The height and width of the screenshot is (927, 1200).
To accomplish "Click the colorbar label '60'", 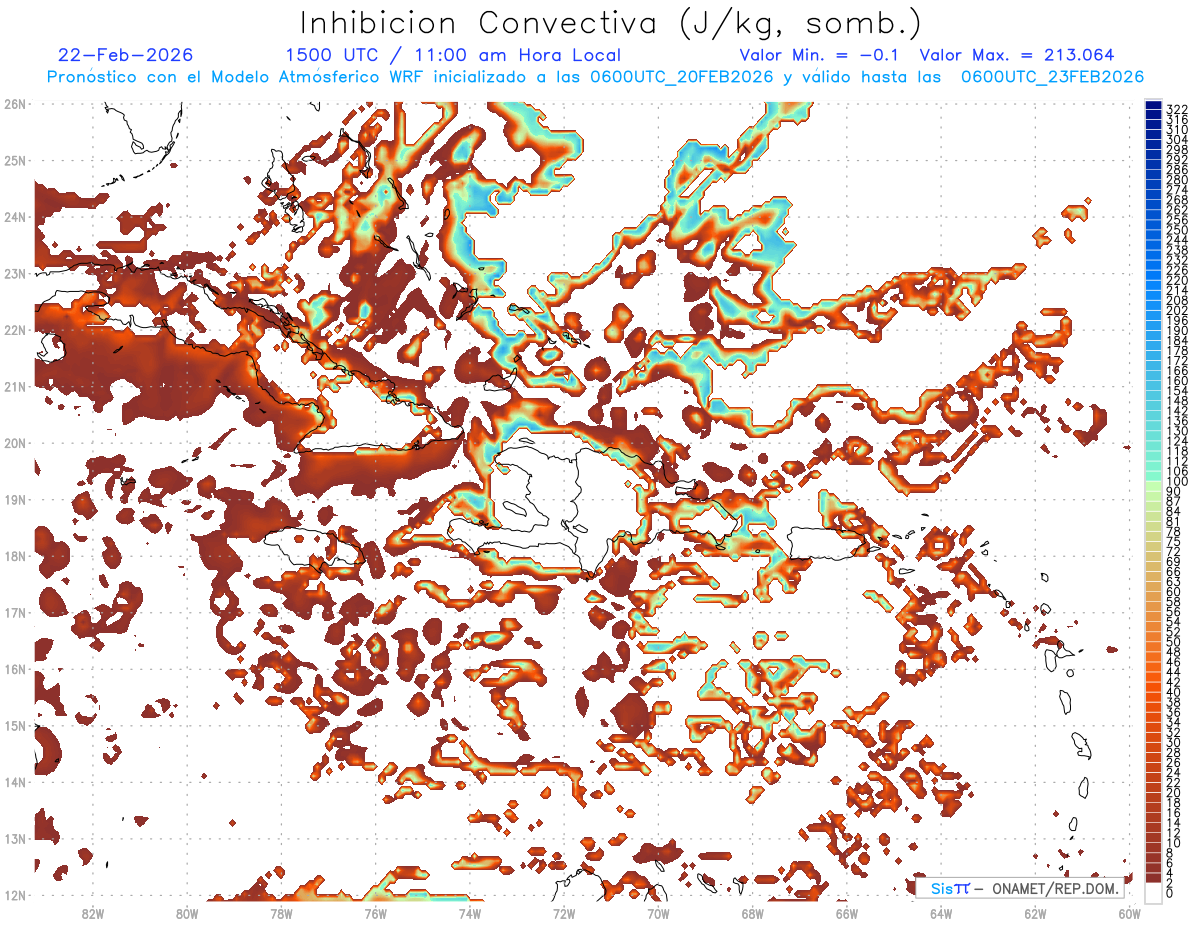I will point(1174,592).
